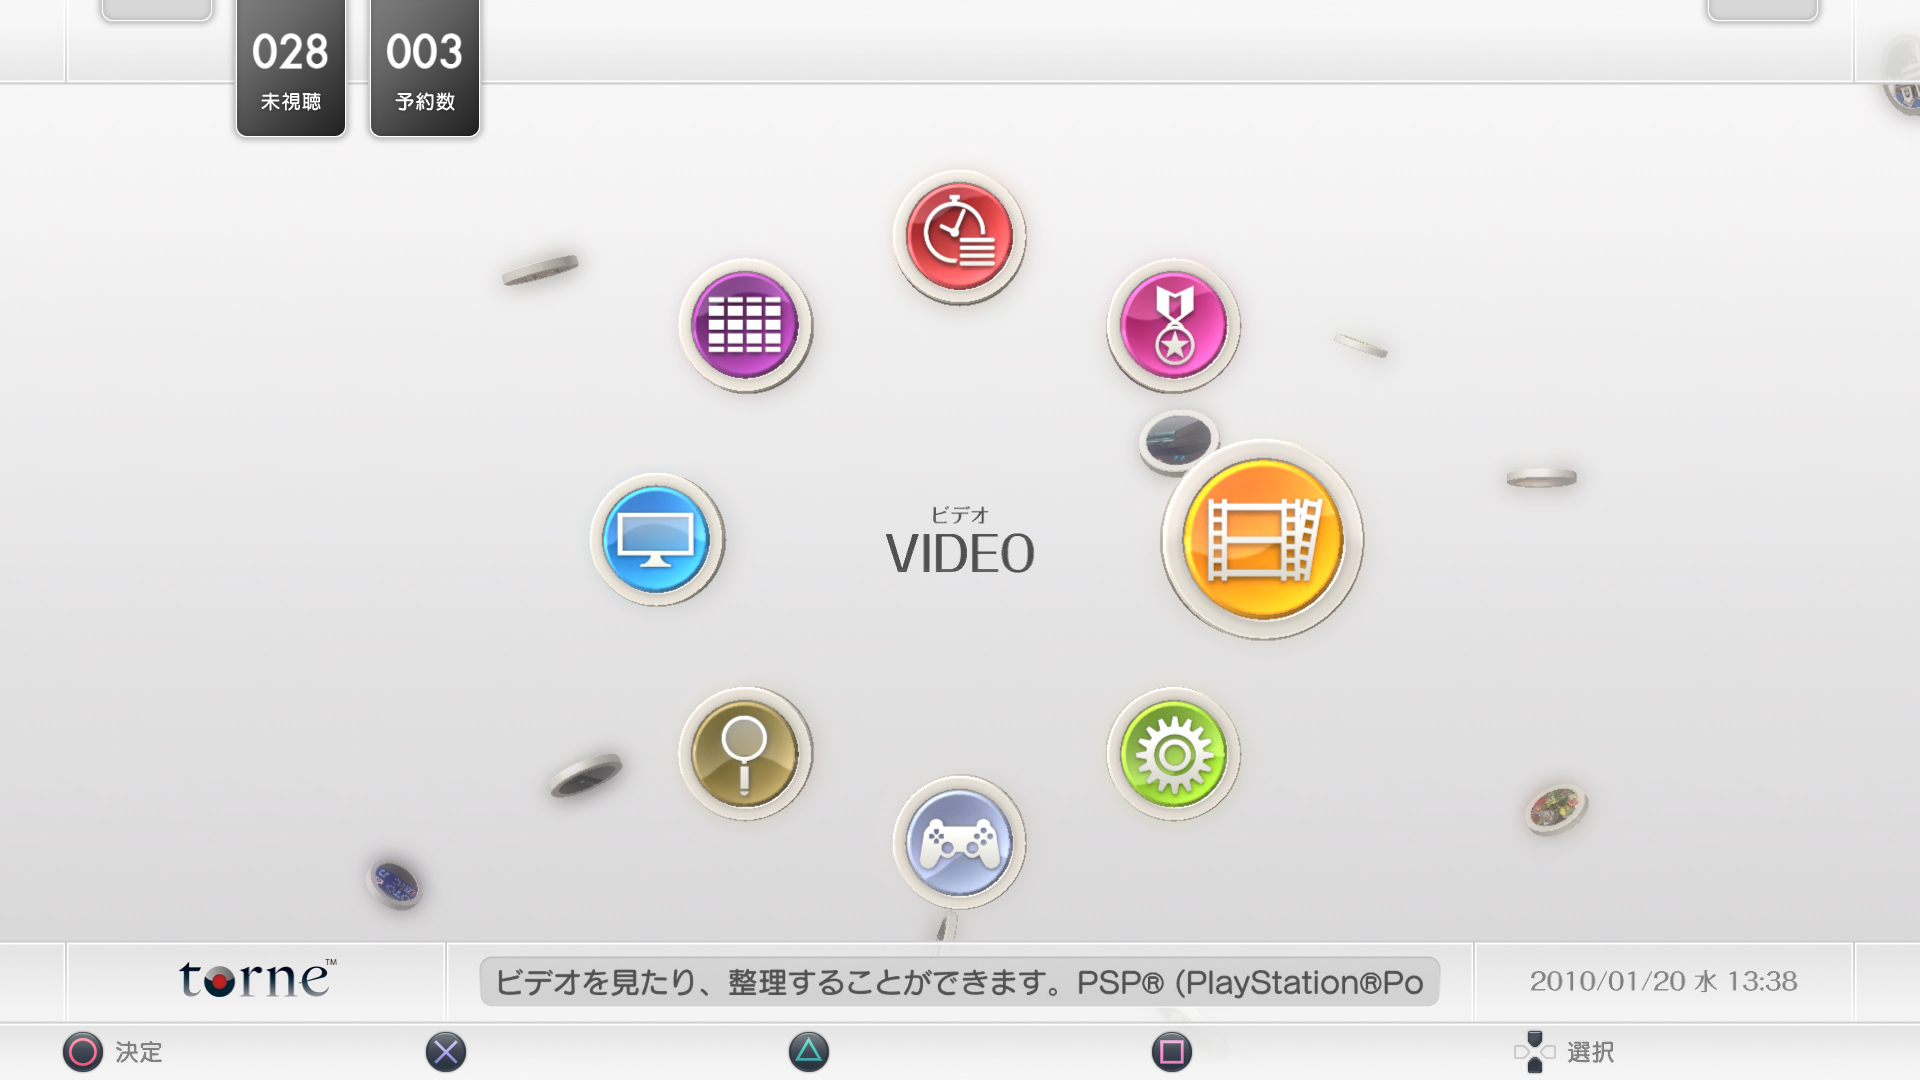1920x1080 pixels.
Task: Click the torne logo
Action: [x=257, y=980]
